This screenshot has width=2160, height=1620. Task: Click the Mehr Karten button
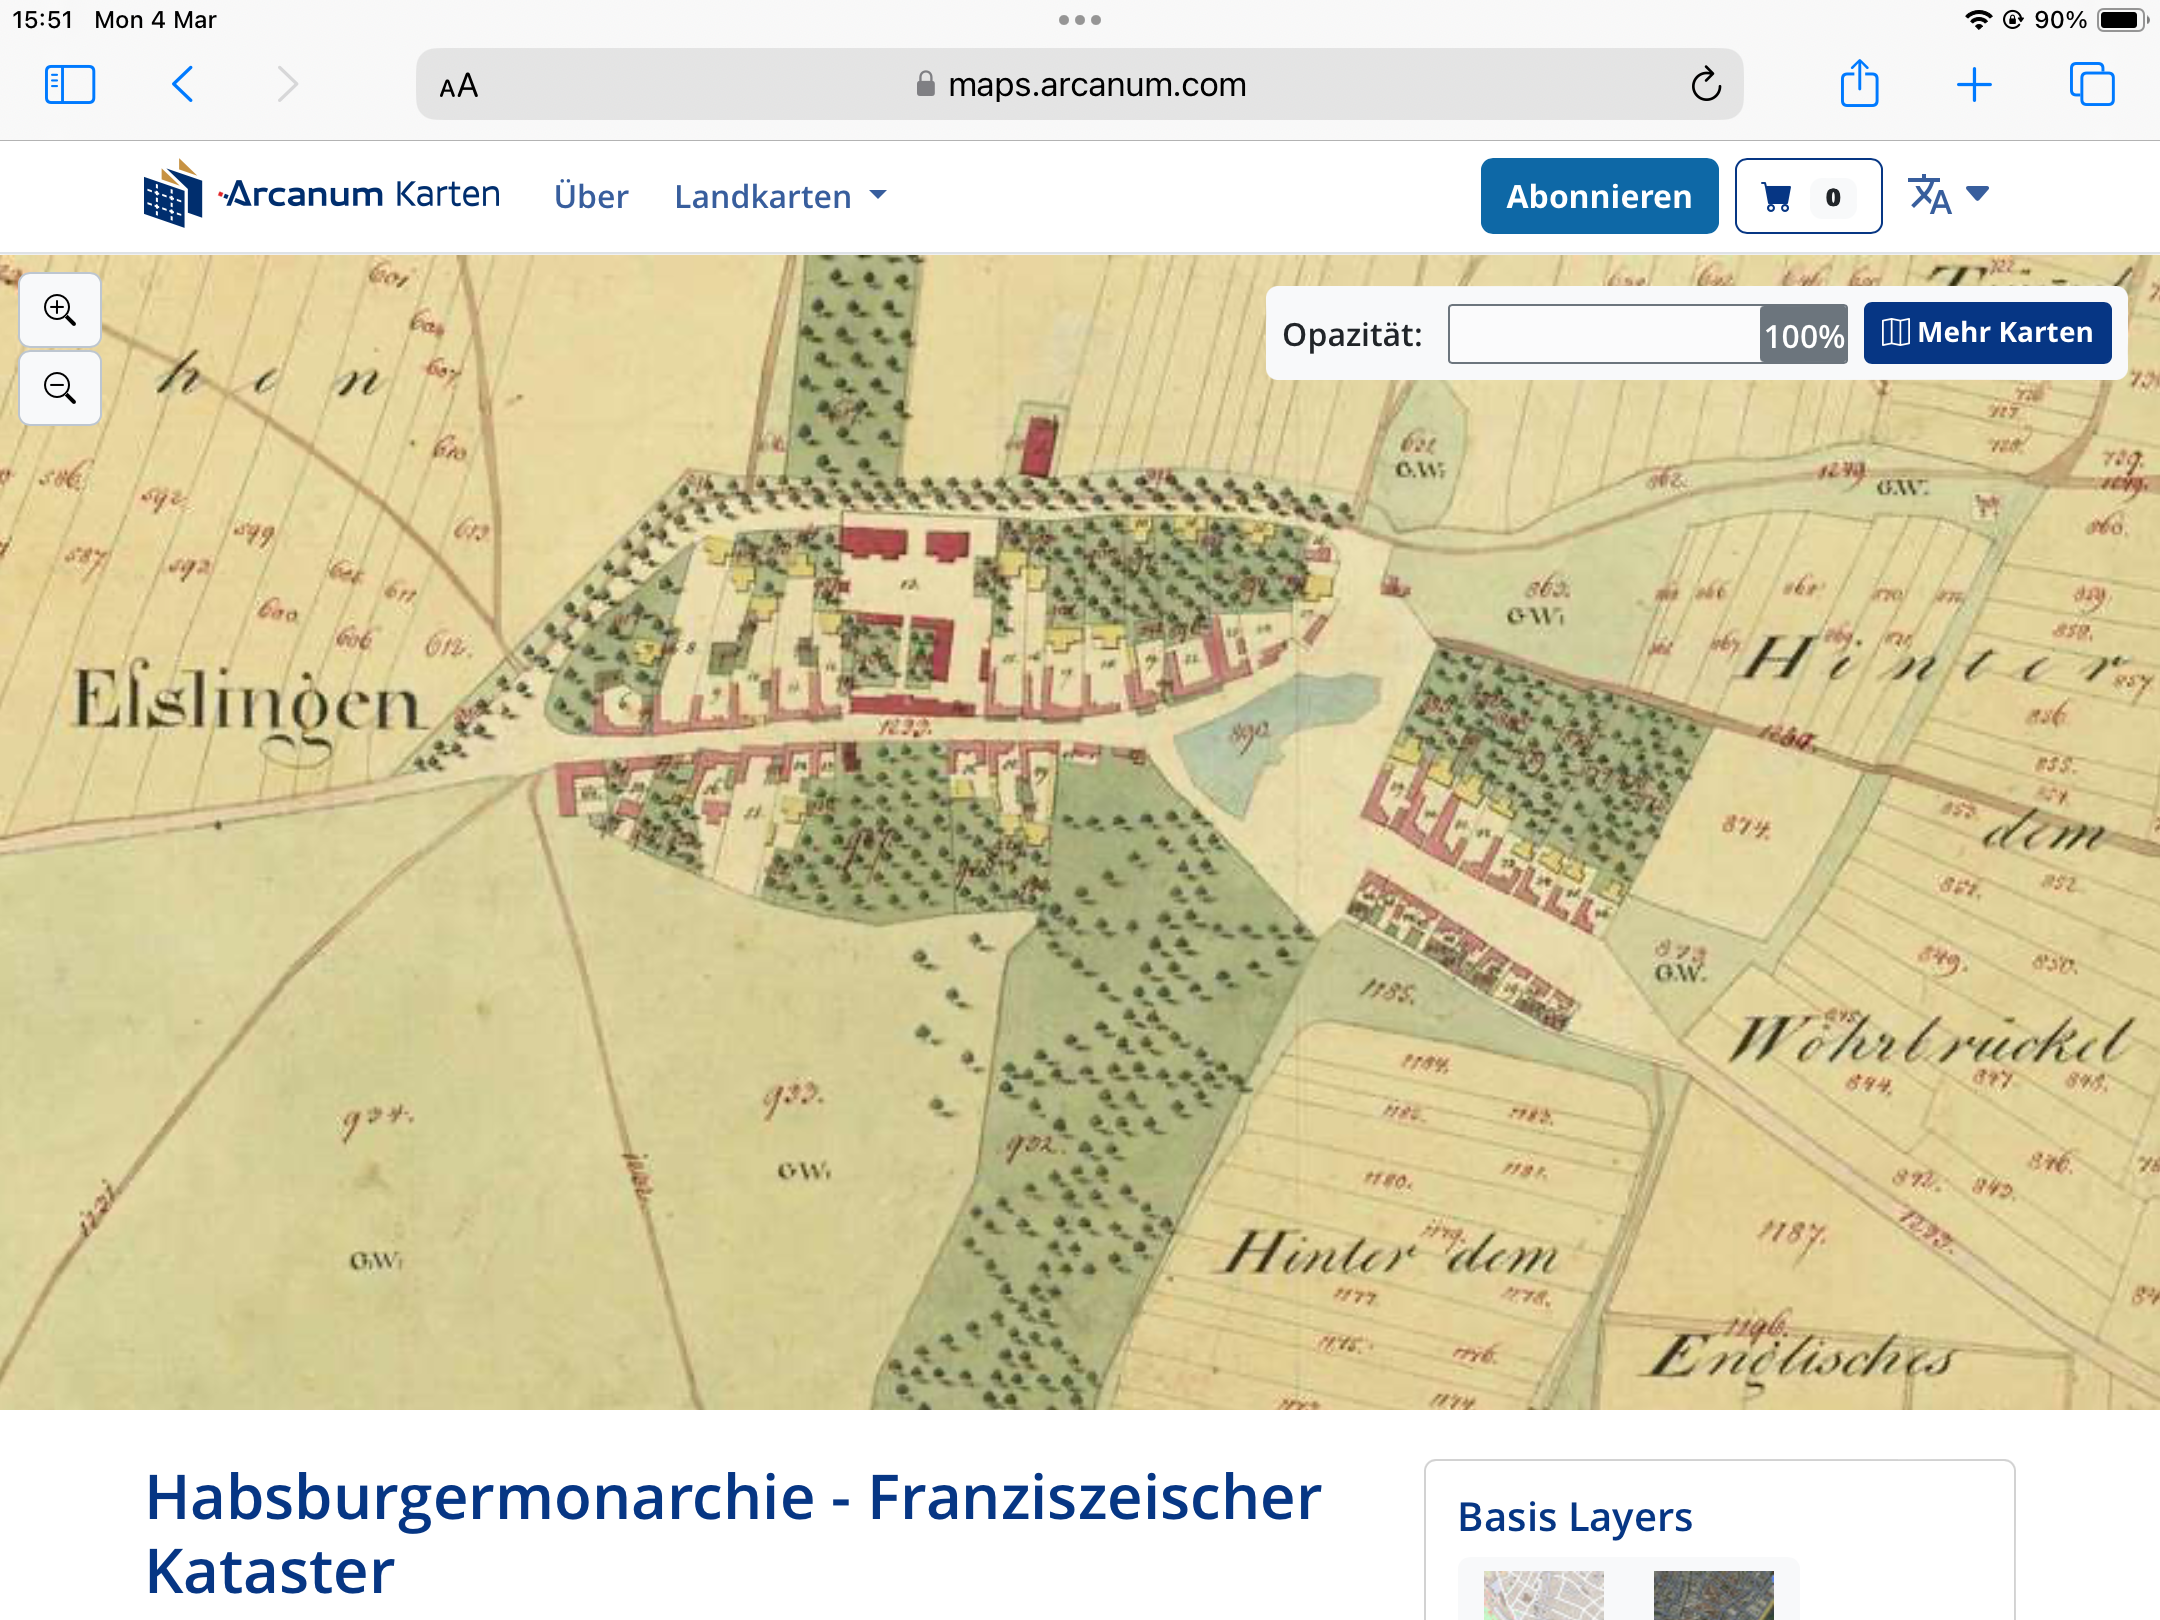1987,333
